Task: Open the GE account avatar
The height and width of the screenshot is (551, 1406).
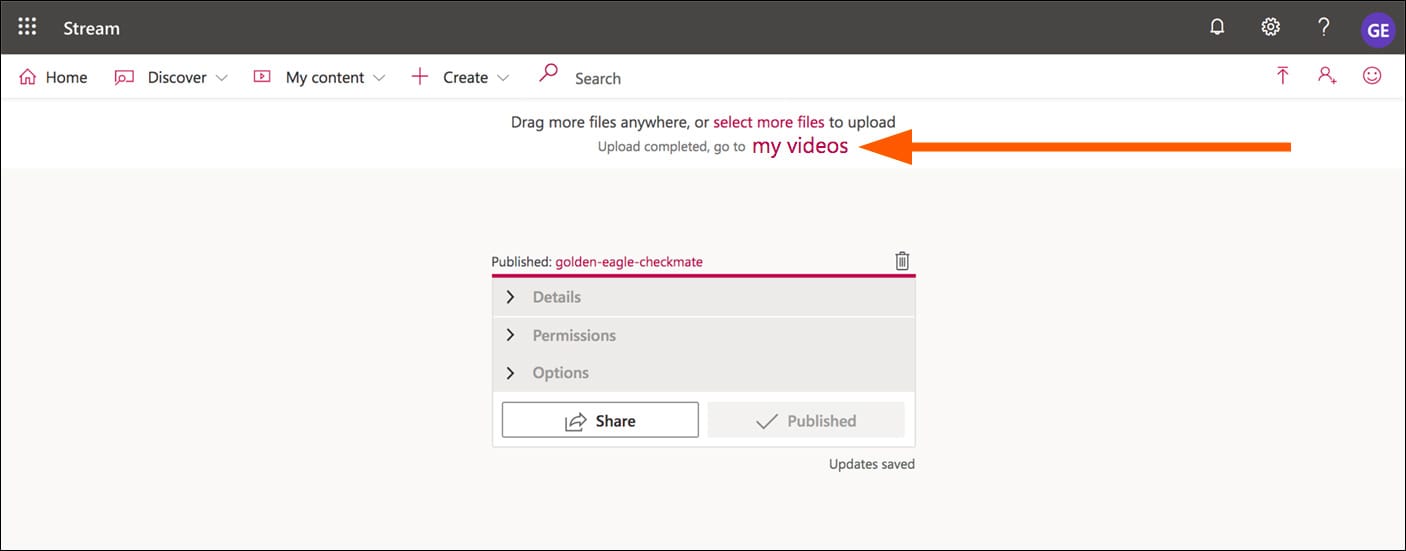Action: click(x=1377, y=30)
